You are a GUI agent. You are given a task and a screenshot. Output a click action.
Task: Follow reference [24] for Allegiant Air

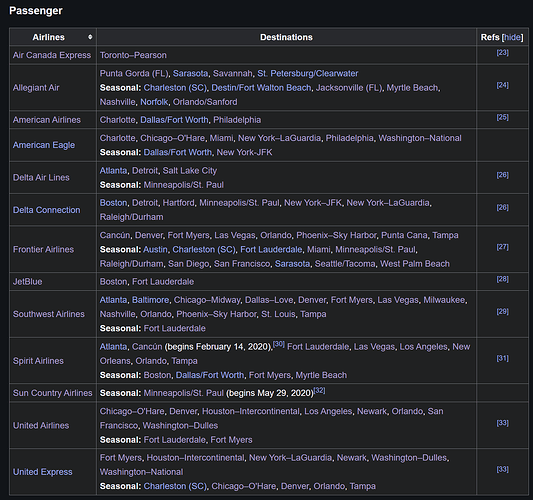click(x=502, y=85)
